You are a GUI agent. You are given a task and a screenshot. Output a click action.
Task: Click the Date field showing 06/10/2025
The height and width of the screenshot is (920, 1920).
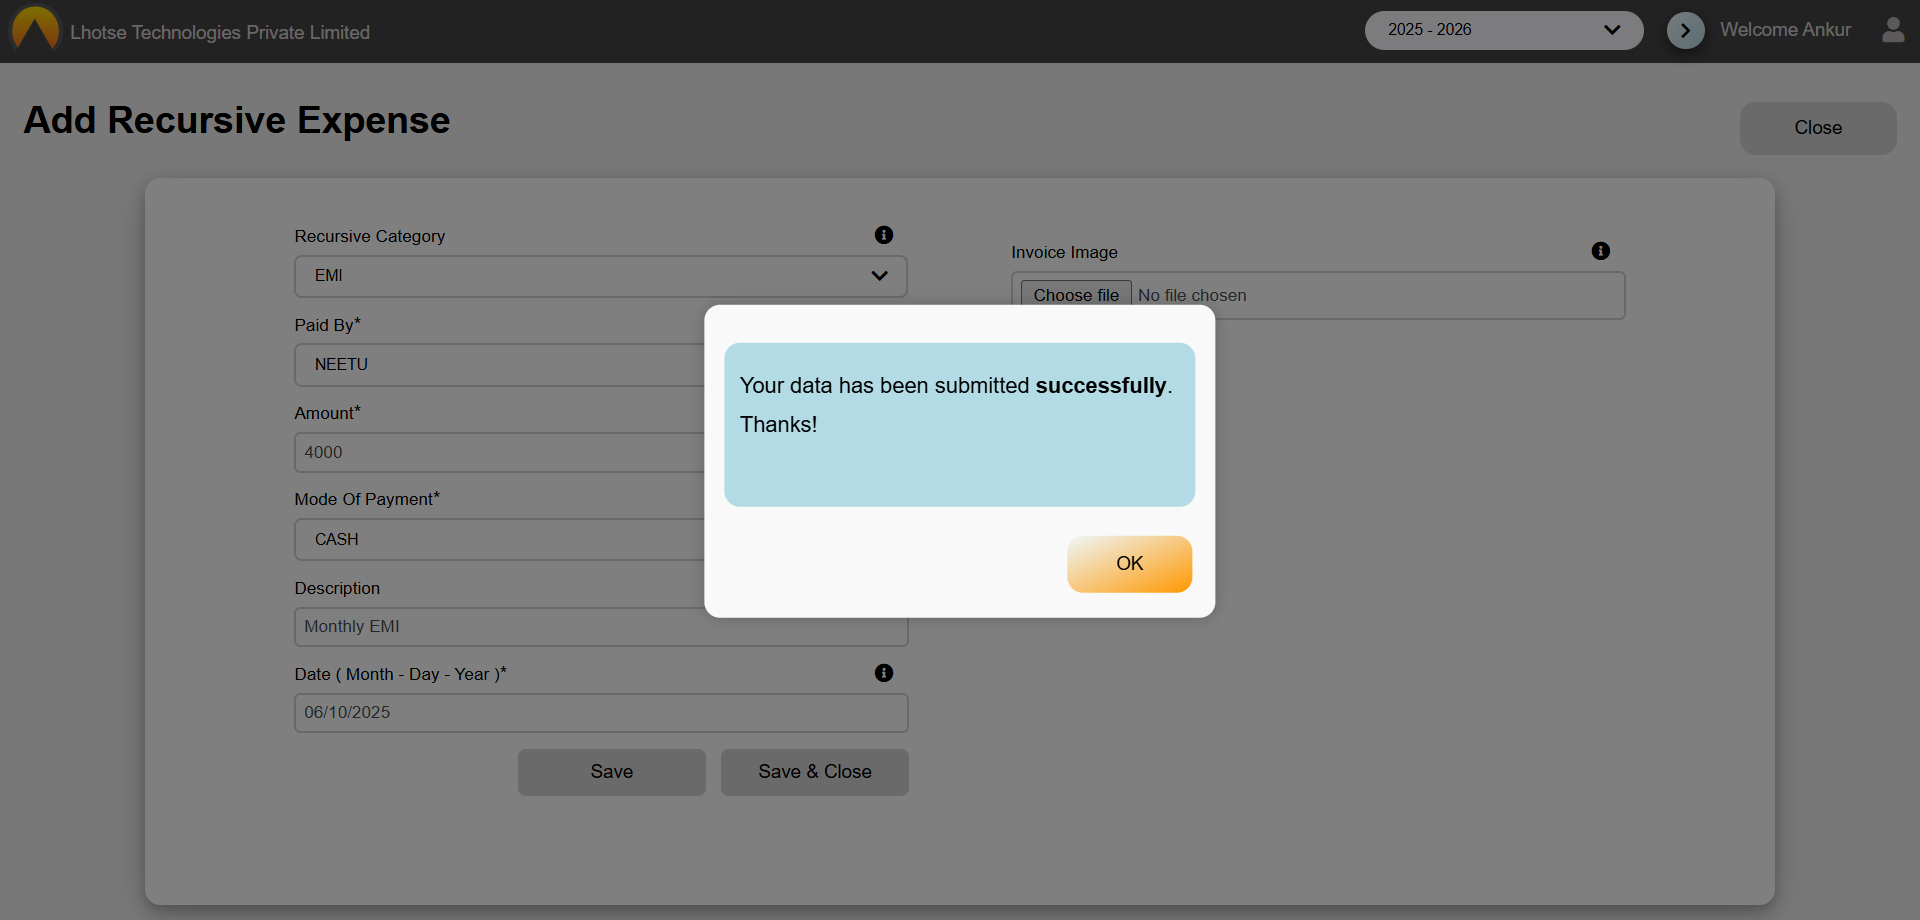click(x=601, y=713)
